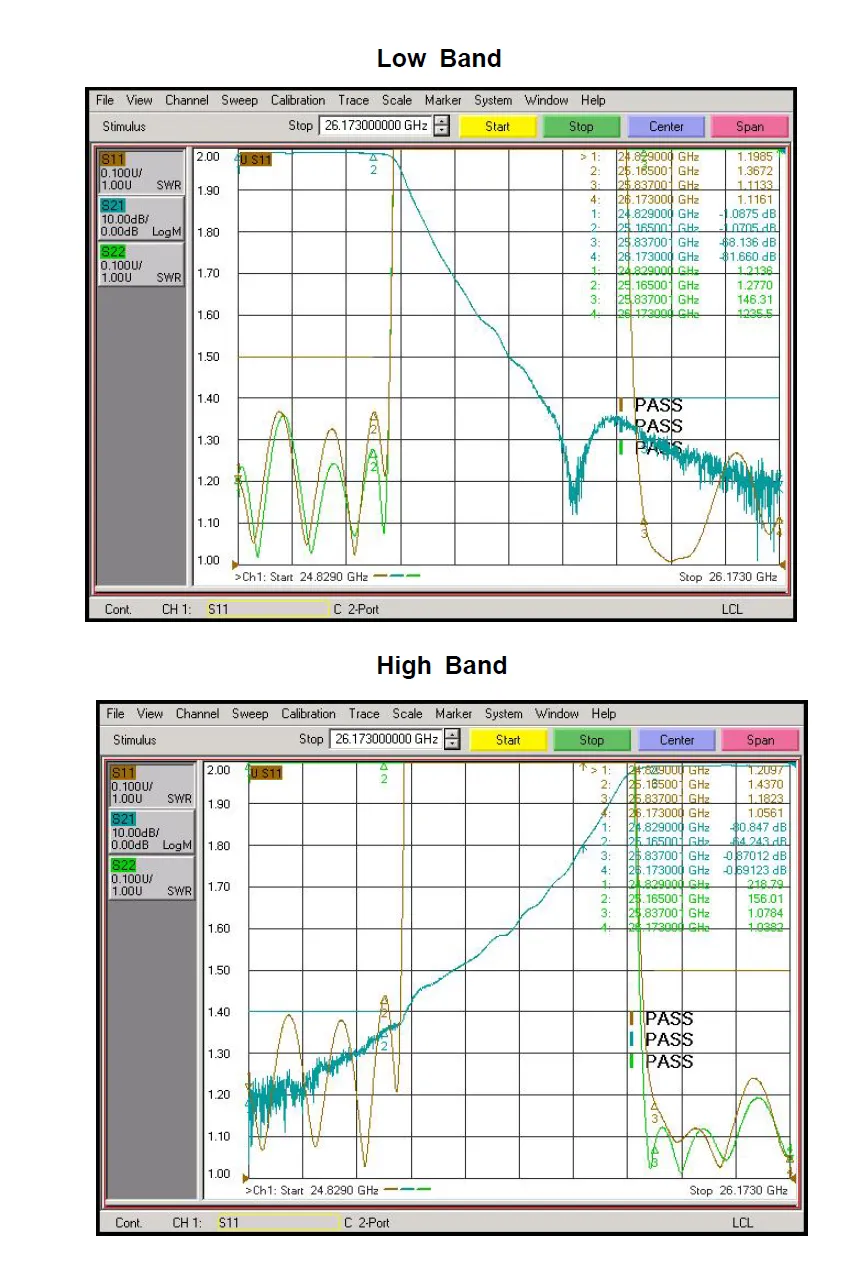Click yellow Start button in Low Band window
This screenshot has height=1269, width=863.
tap(498, 127)
